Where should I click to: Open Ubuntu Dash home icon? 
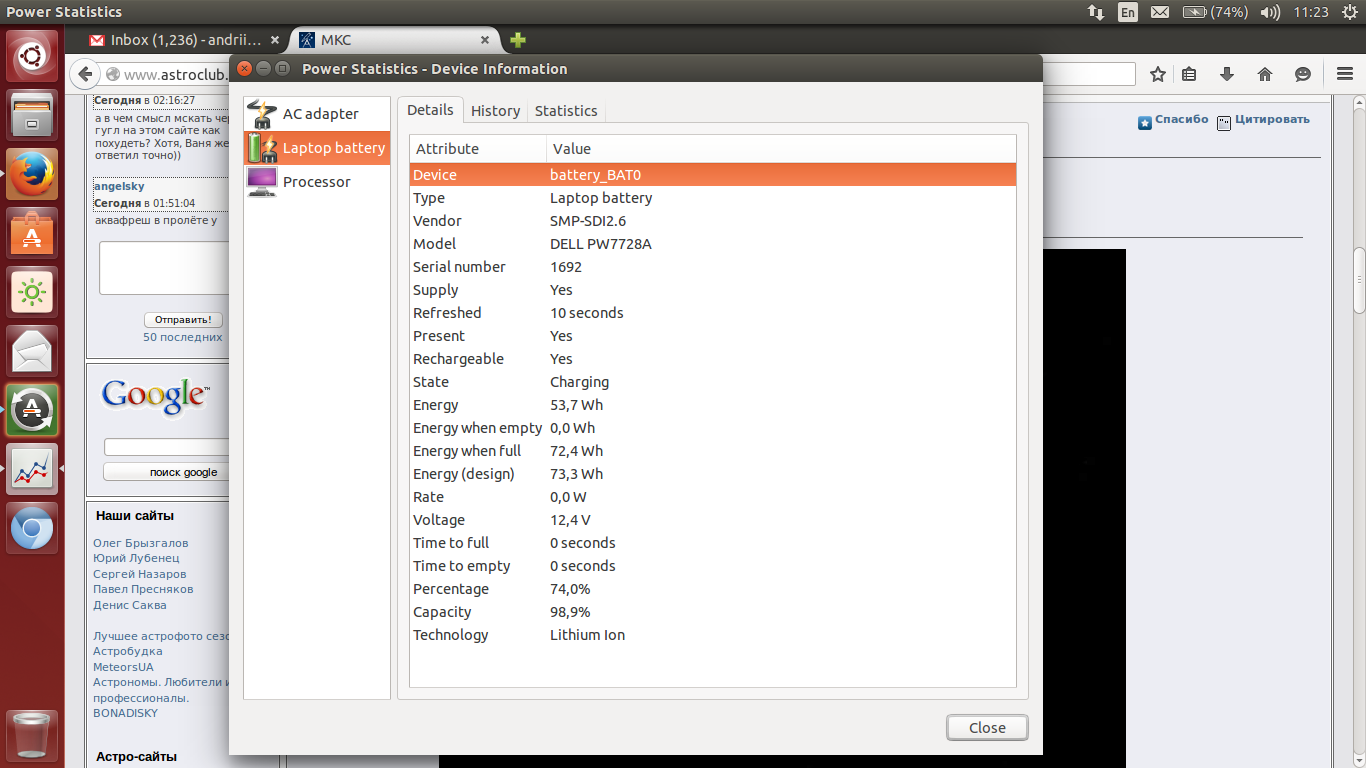pyautogui.click(x=33, y=56)
